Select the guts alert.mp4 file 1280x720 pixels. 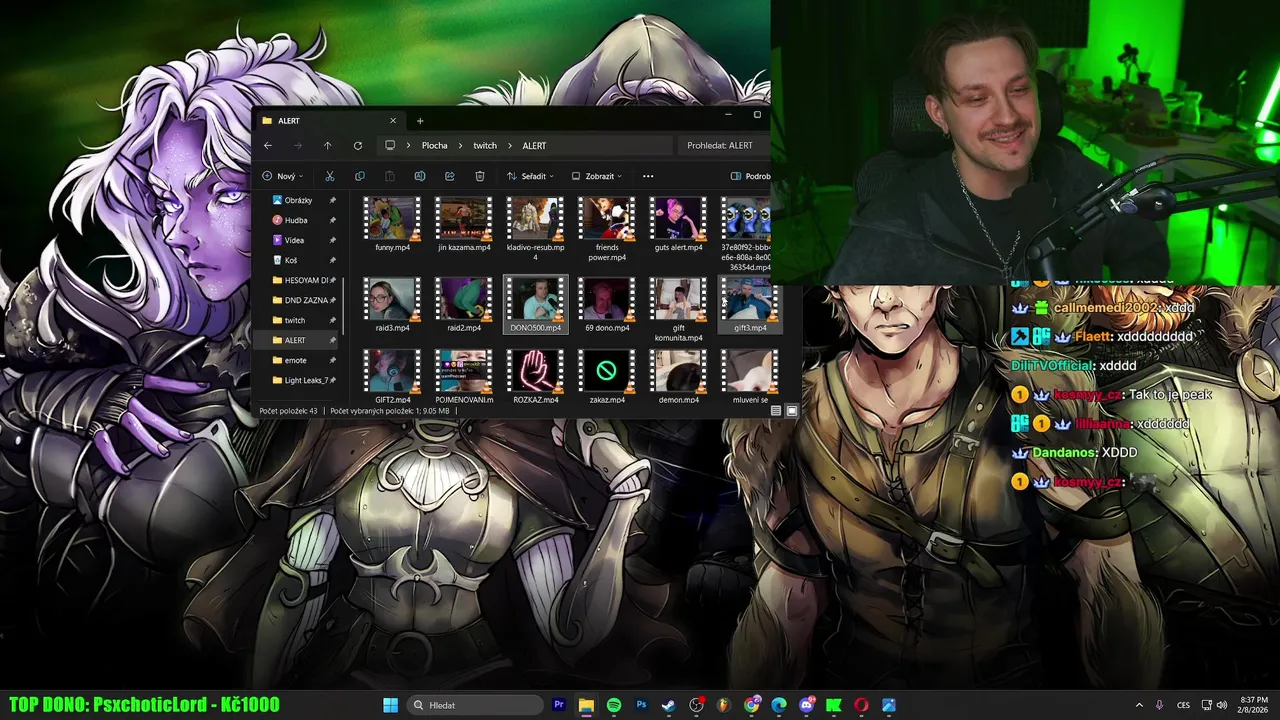(x=678, y=225)
